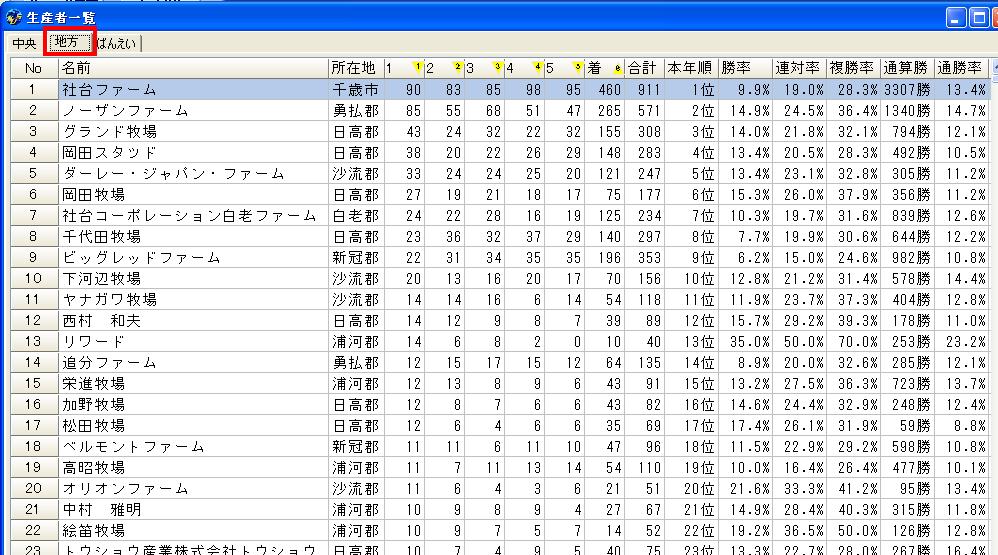Image resolution: width=998 pixels, height=555 pixels.
Task: Click the 982勝 career wins cell
Action: click(907, 258)
